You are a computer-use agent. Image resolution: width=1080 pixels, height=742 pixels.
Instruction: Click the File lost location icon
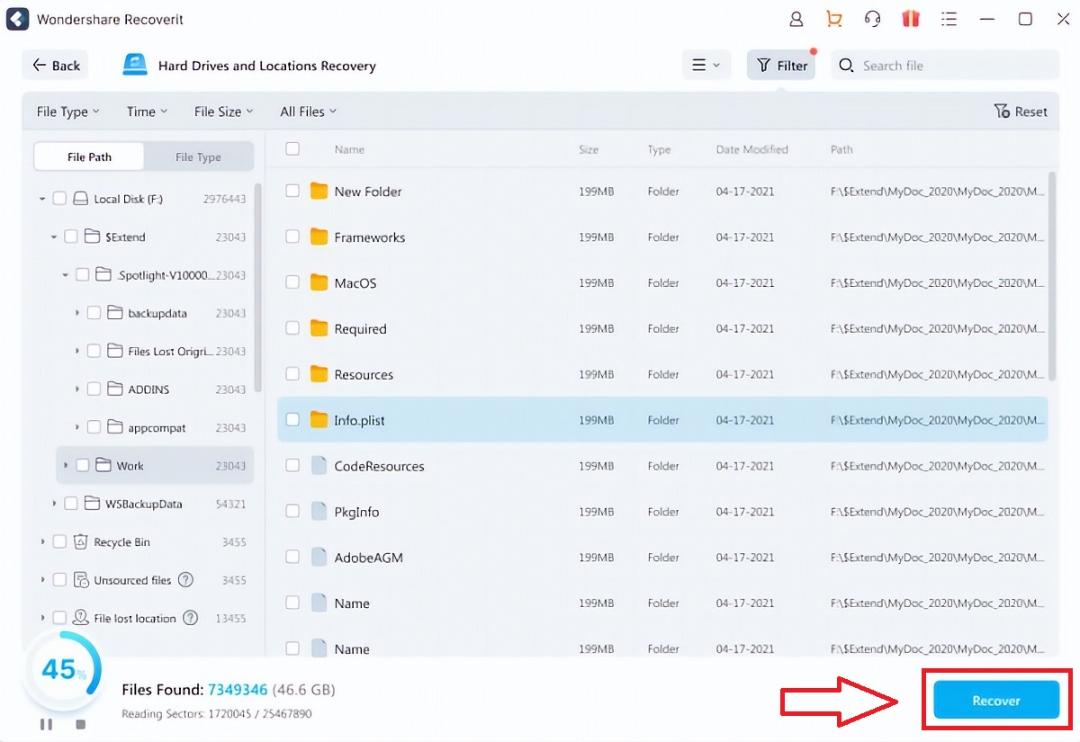point(81,617)
